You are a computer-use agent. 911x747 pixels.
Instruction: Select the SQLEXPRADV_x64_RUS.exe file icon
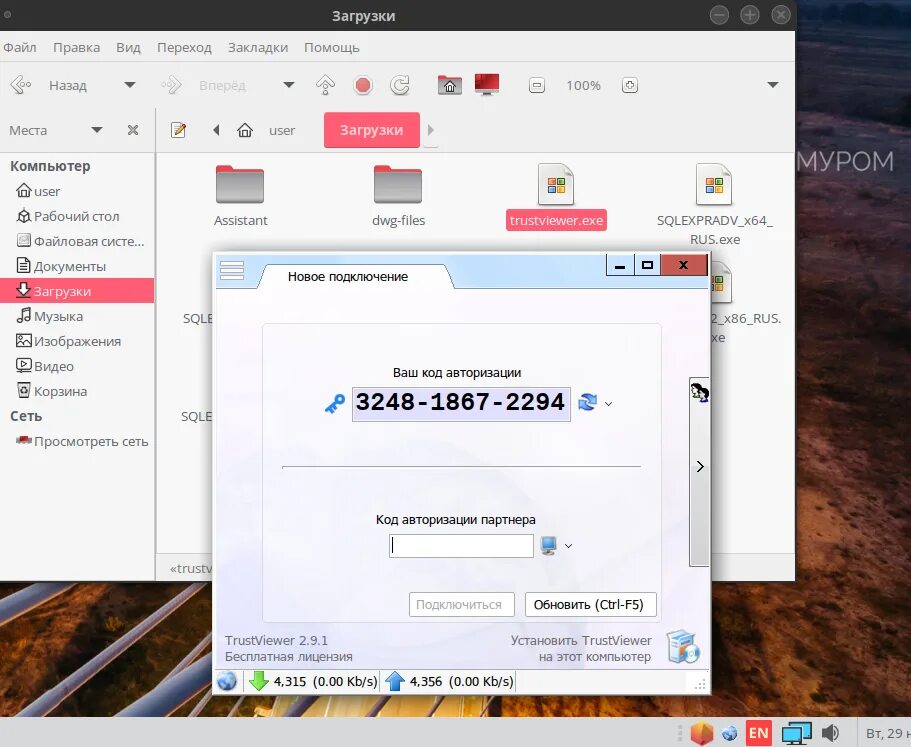714,185
